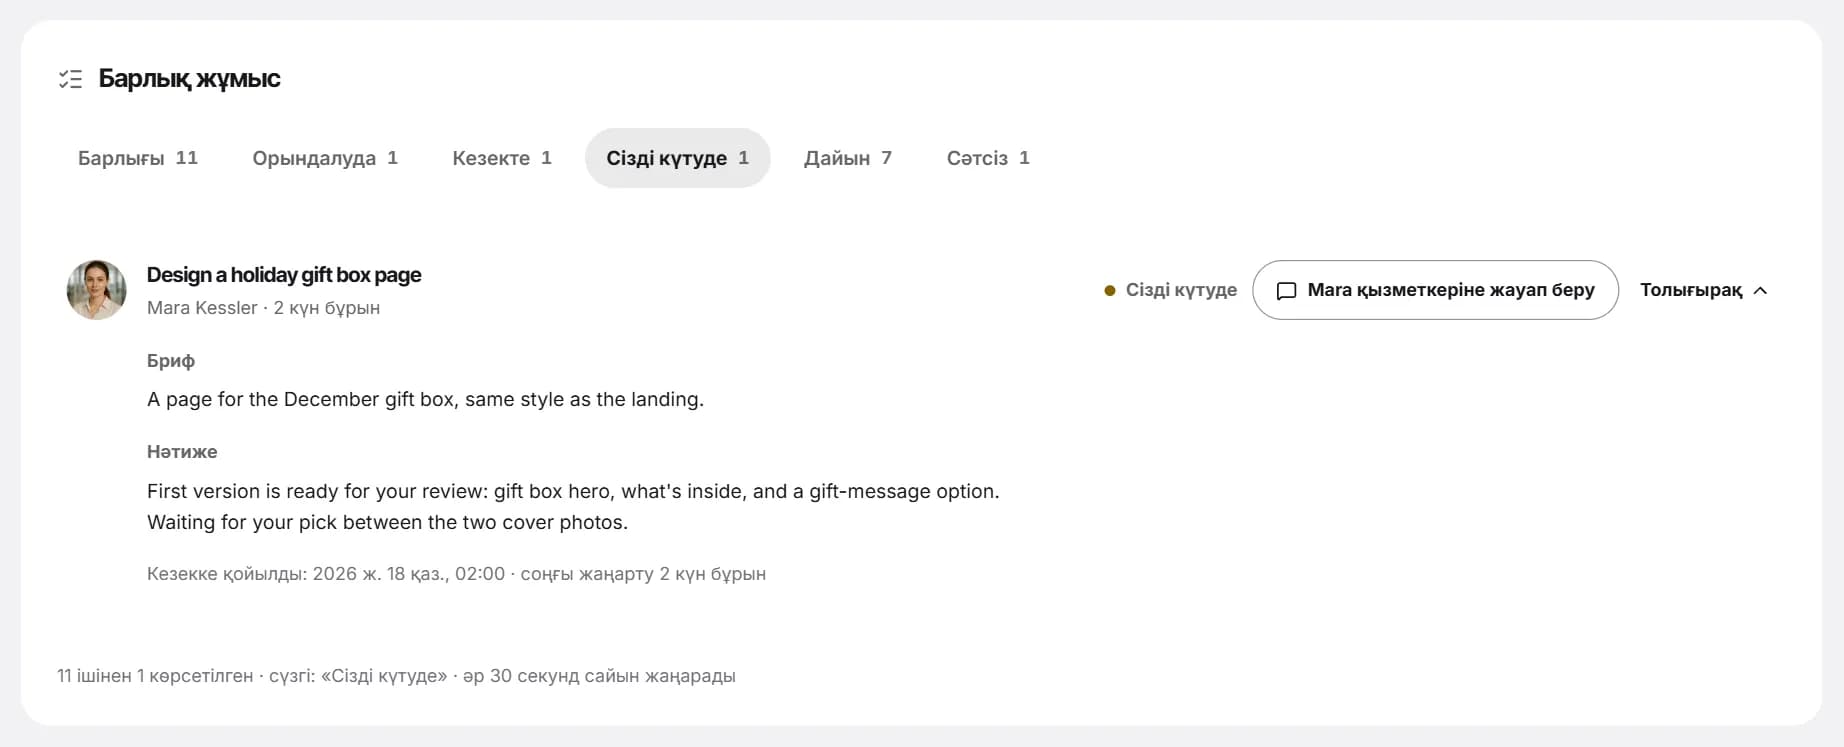Click the Mara Kessler author name
Viewport: 1844px width, 747px height.
[202, 308]
